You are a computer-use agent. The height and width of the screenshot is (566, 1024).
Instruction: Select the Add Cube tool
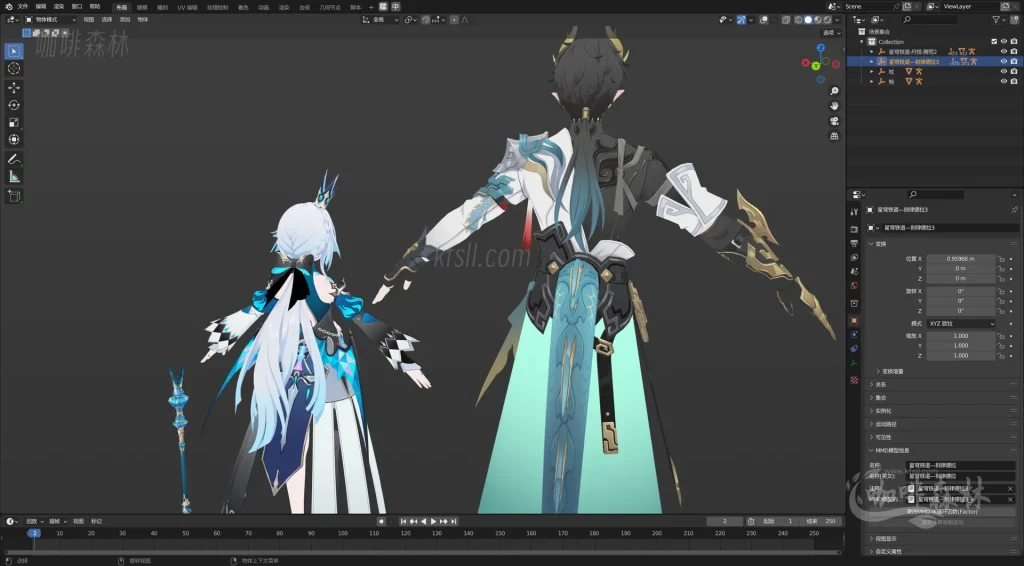pyautogui.click(x=14, y=196)
